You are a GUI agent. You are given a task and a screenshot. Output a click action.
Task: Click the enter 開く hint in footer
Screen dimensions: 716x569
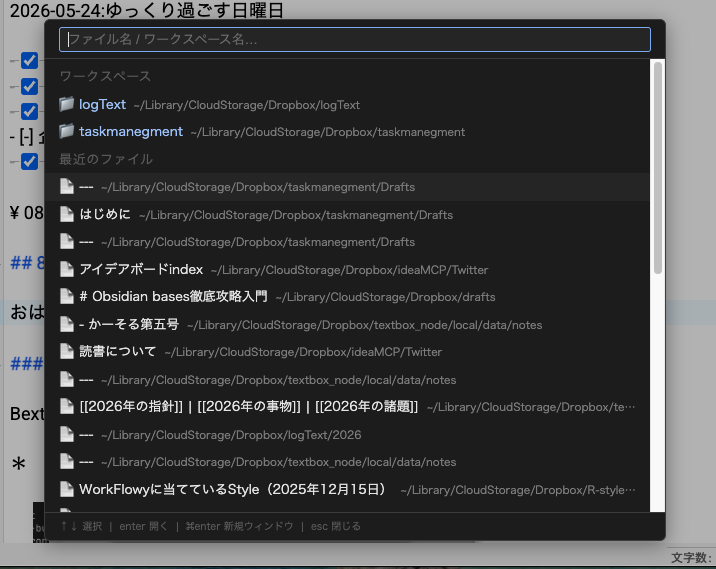coord(143,526)
